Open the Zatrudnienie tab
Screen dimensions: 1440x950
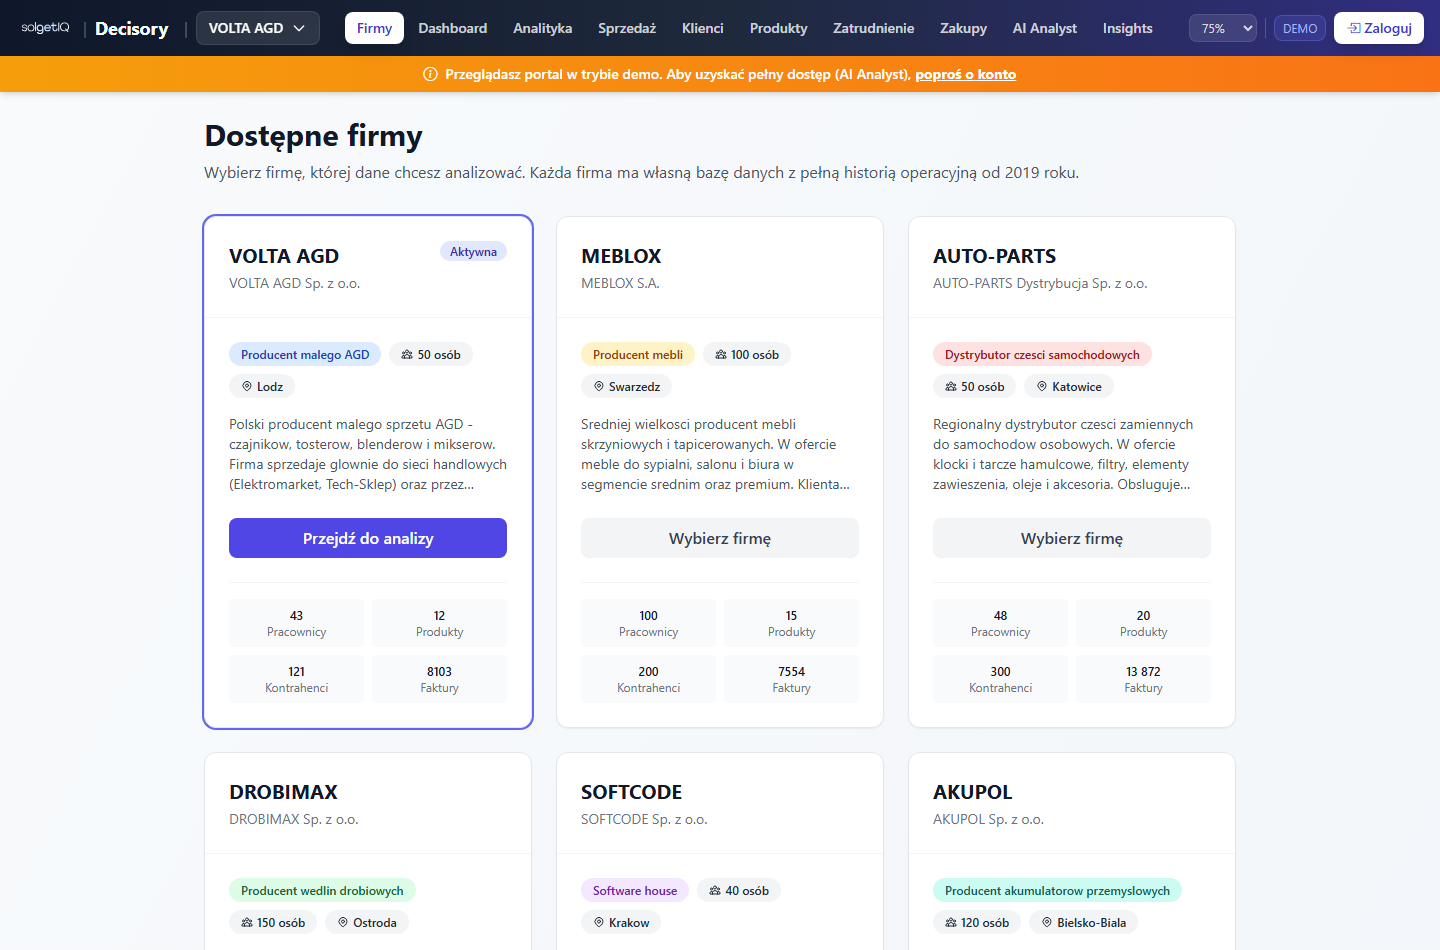pos(874,28)
